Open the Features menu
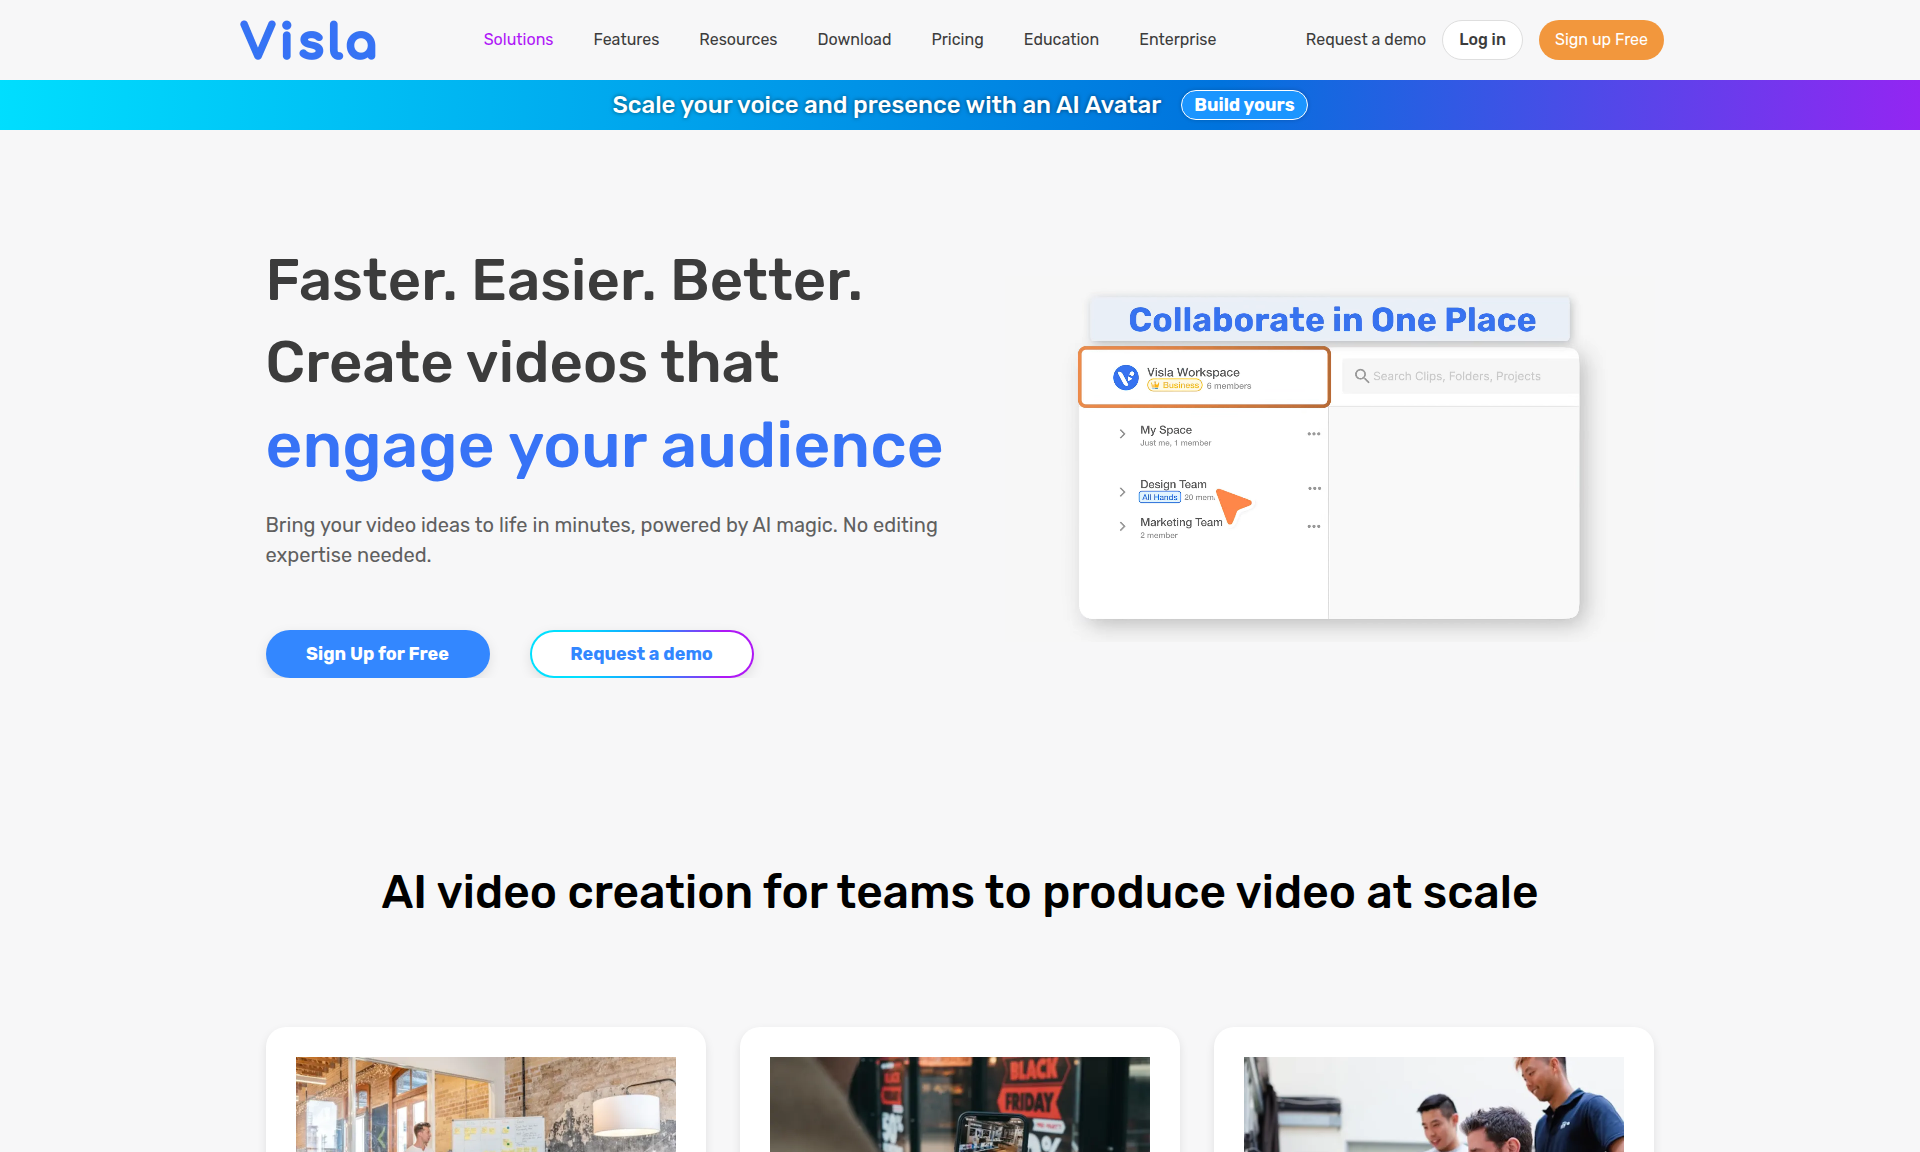This screenshot has height=1152, width=1920. [x=626, y=40]
